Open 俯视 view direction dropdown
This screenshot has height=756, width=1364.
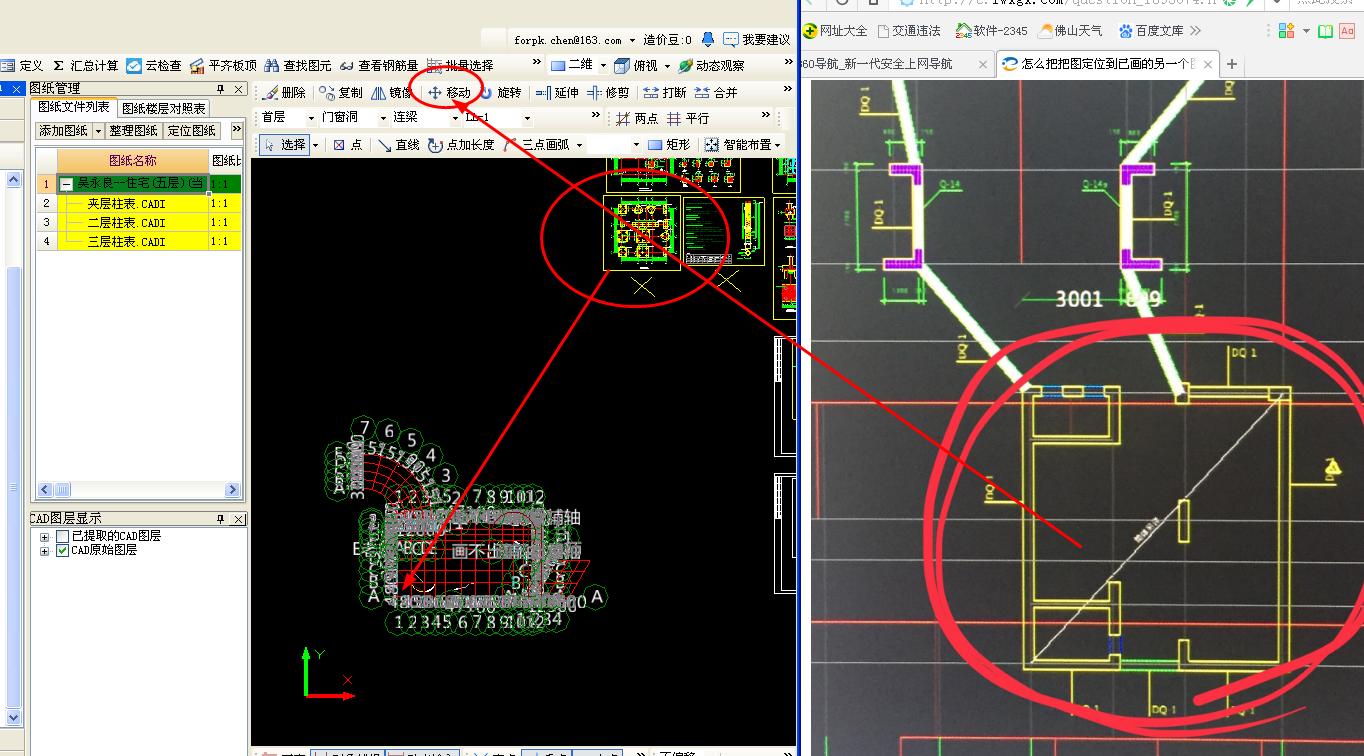667,66
